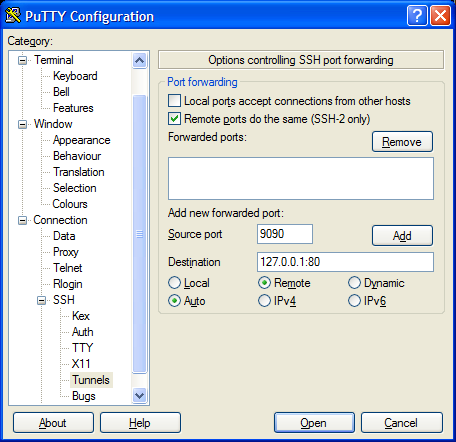
Task: Collapse the Terminal tree node
Action: click(x=22, y=60)
